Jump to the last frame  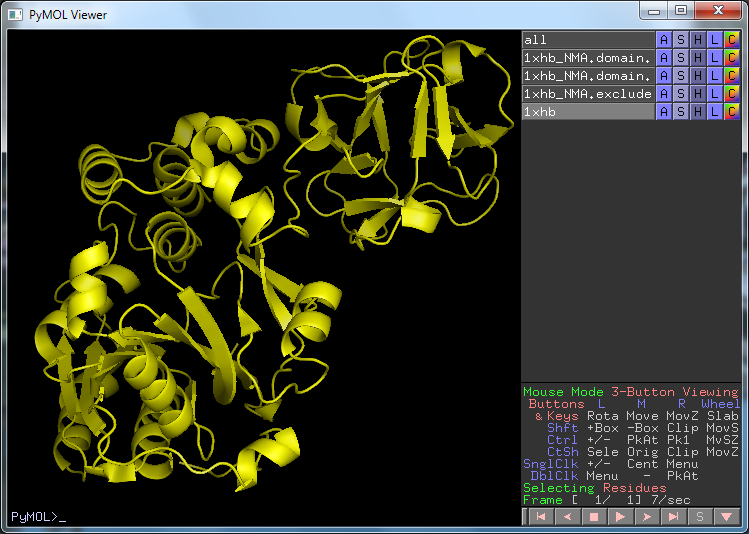[673, 517]
